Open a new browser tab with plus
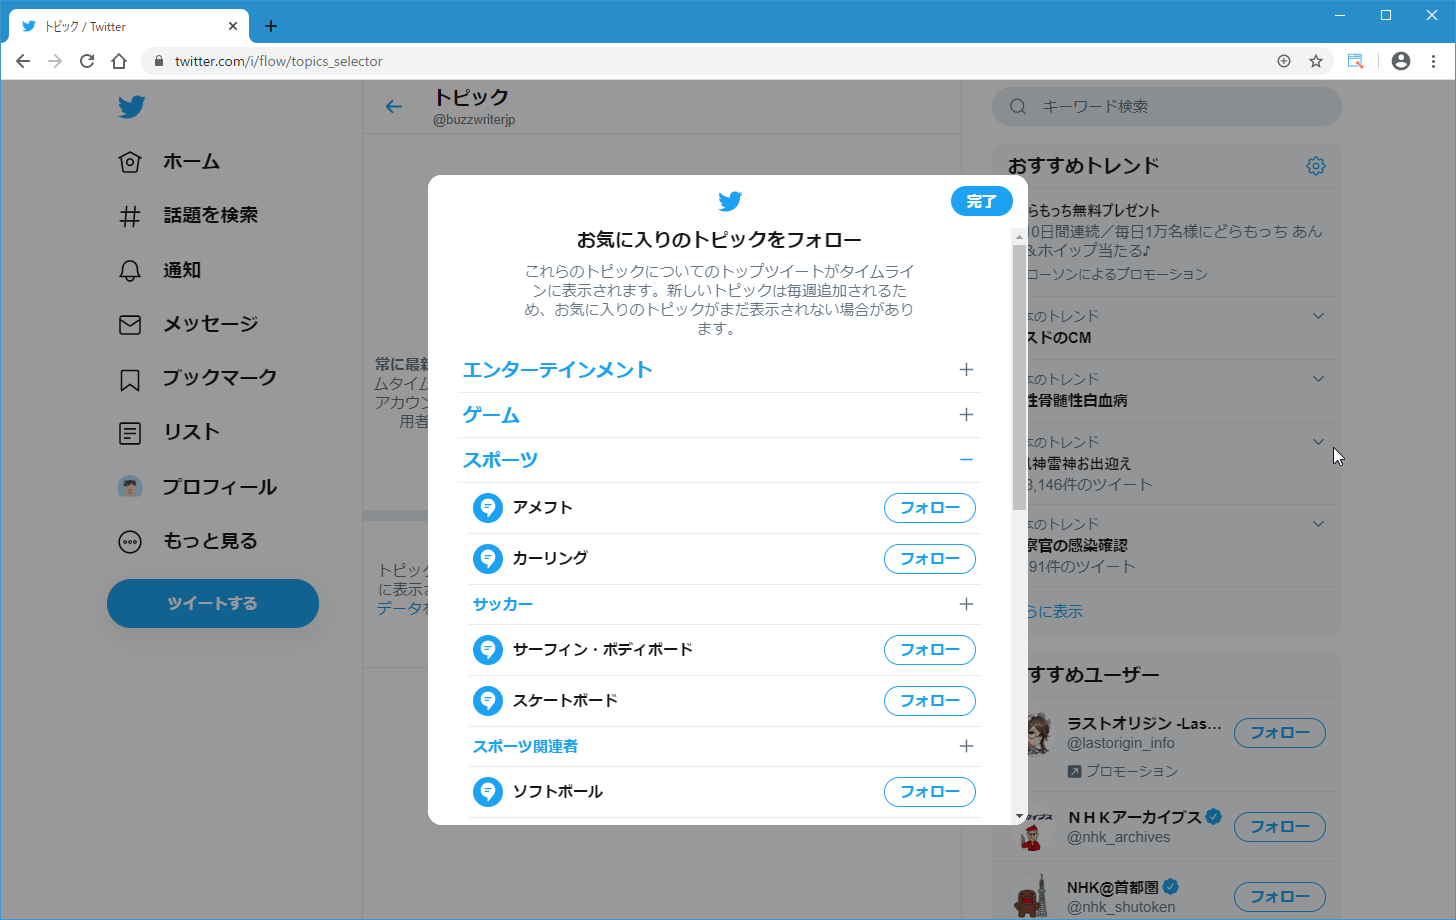This screenshot has height=920, width=1456. 271,26
